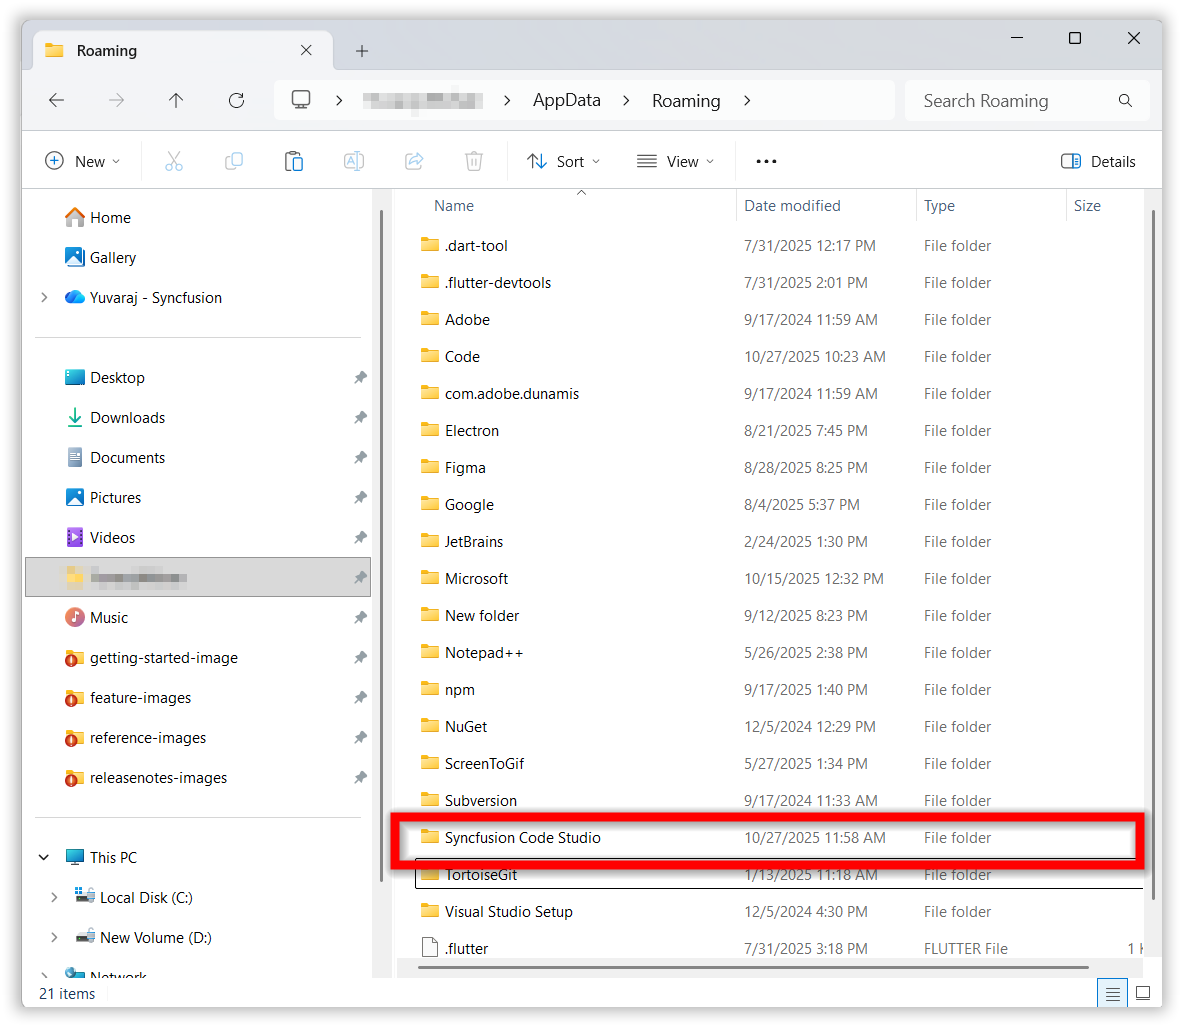Navigate to AppData in breadcrumb
The width and height of the screenshot is (1182, 1027).
click(566, 100)
